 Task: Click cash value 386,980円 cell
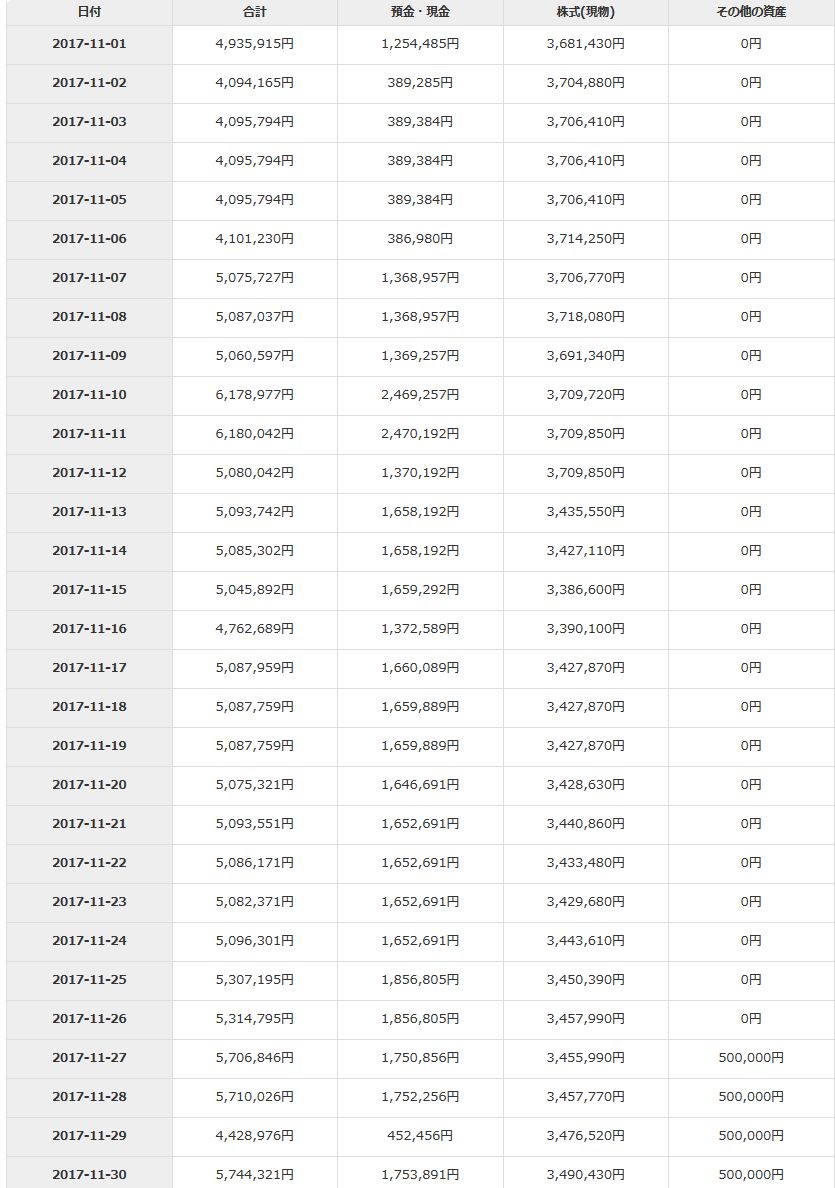(x=420, y=239)
